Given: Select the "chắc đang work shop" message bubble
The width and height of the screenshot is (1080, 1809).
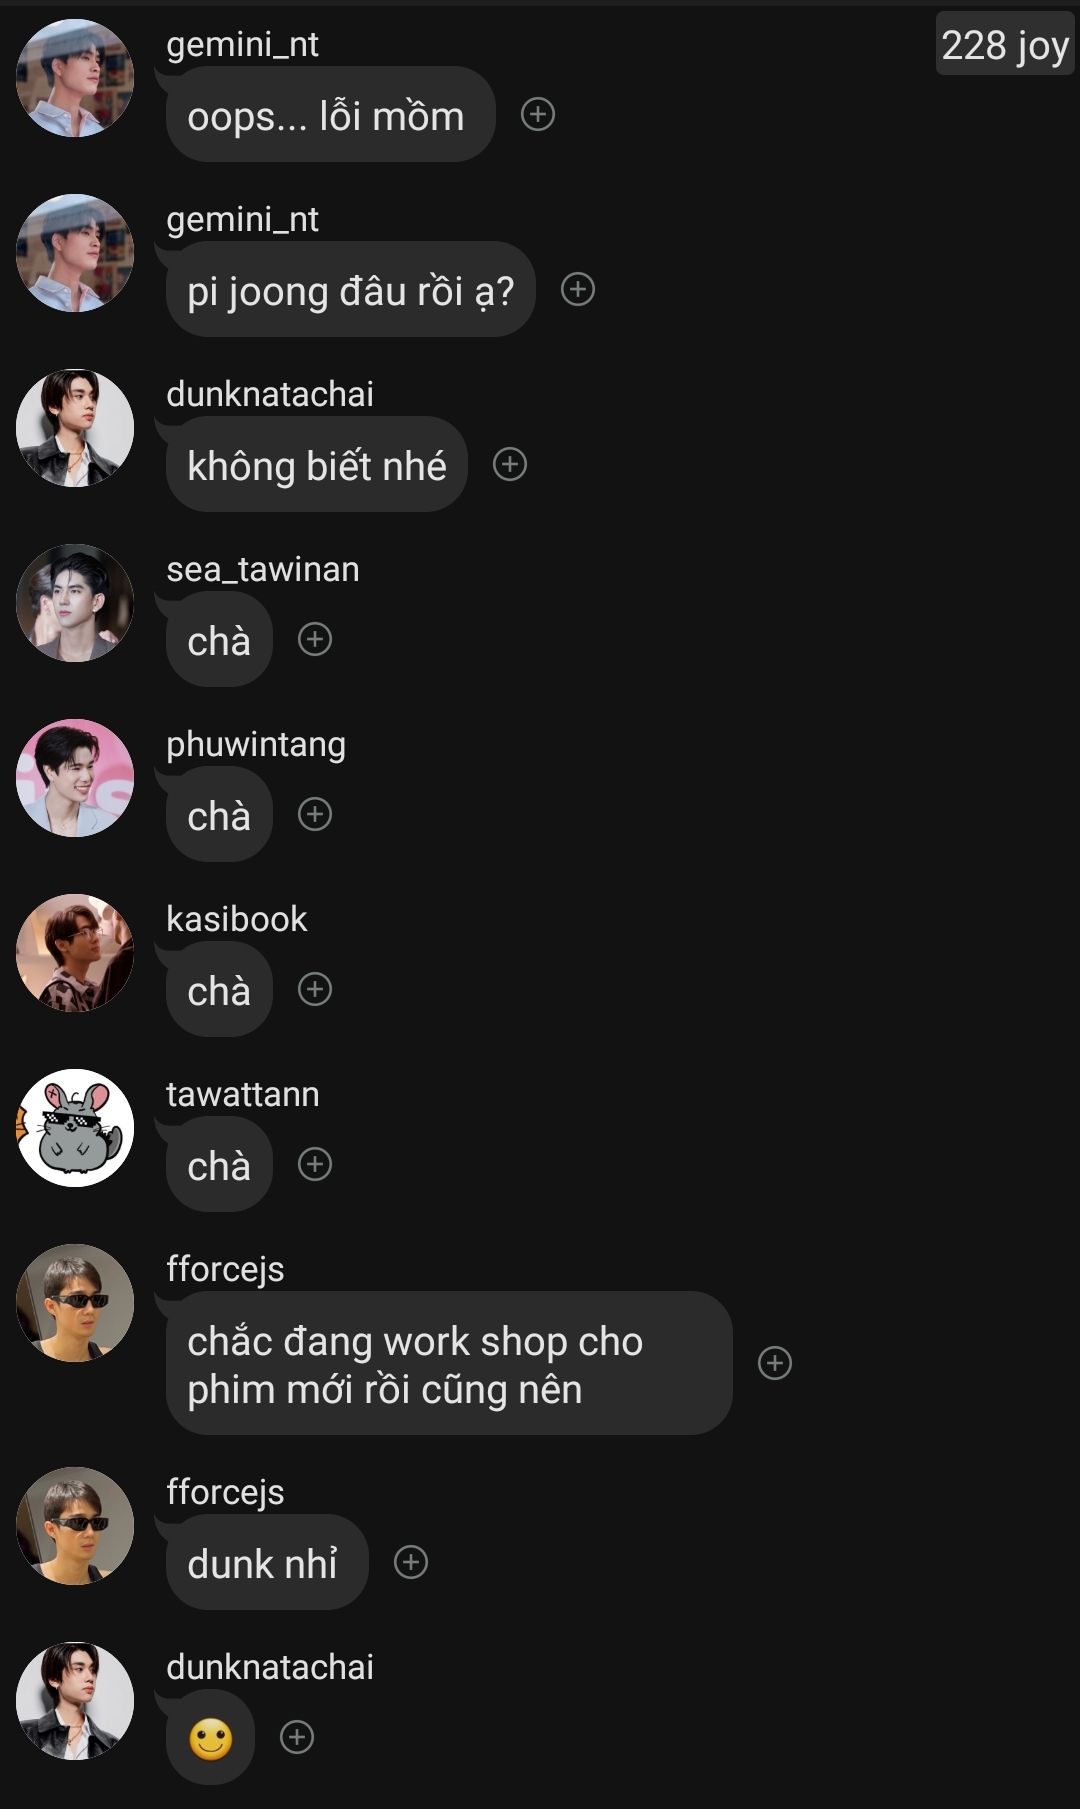Looking at the screenshot, I should pyautogui.click(x=449, y=1363).
